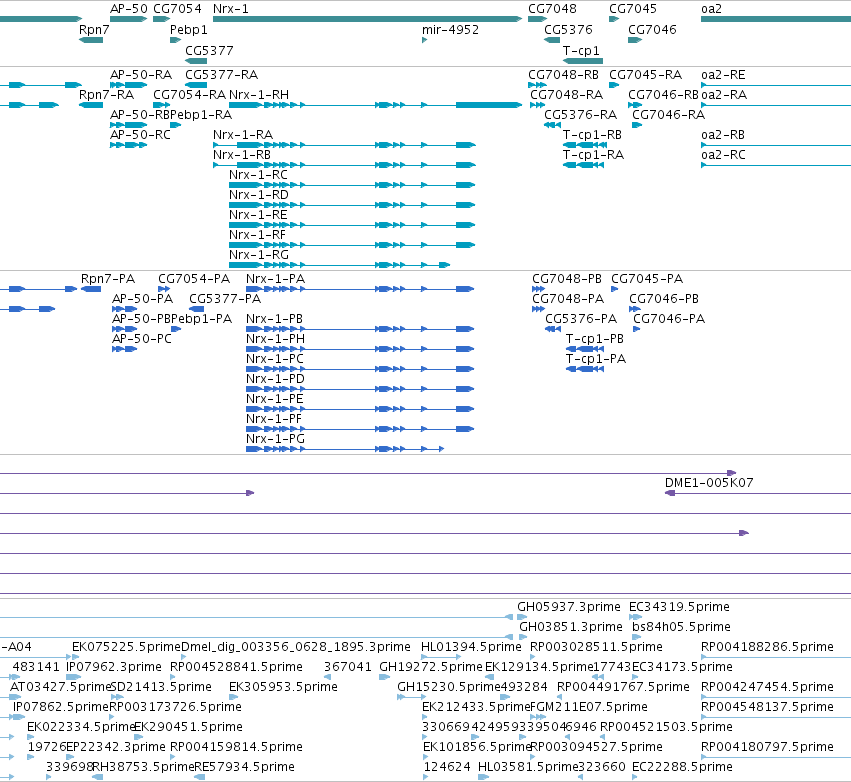
Task: Open EST RP004188286.5prime label
Action: (x=767, y=647)
